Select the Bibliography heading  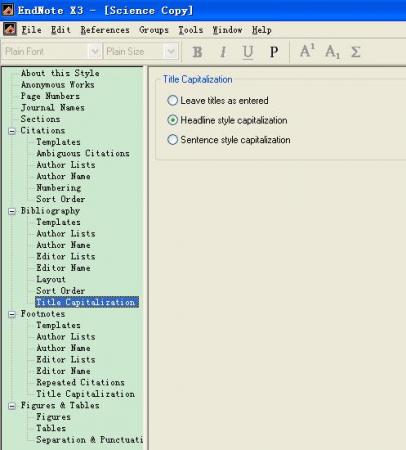[50, 211]
